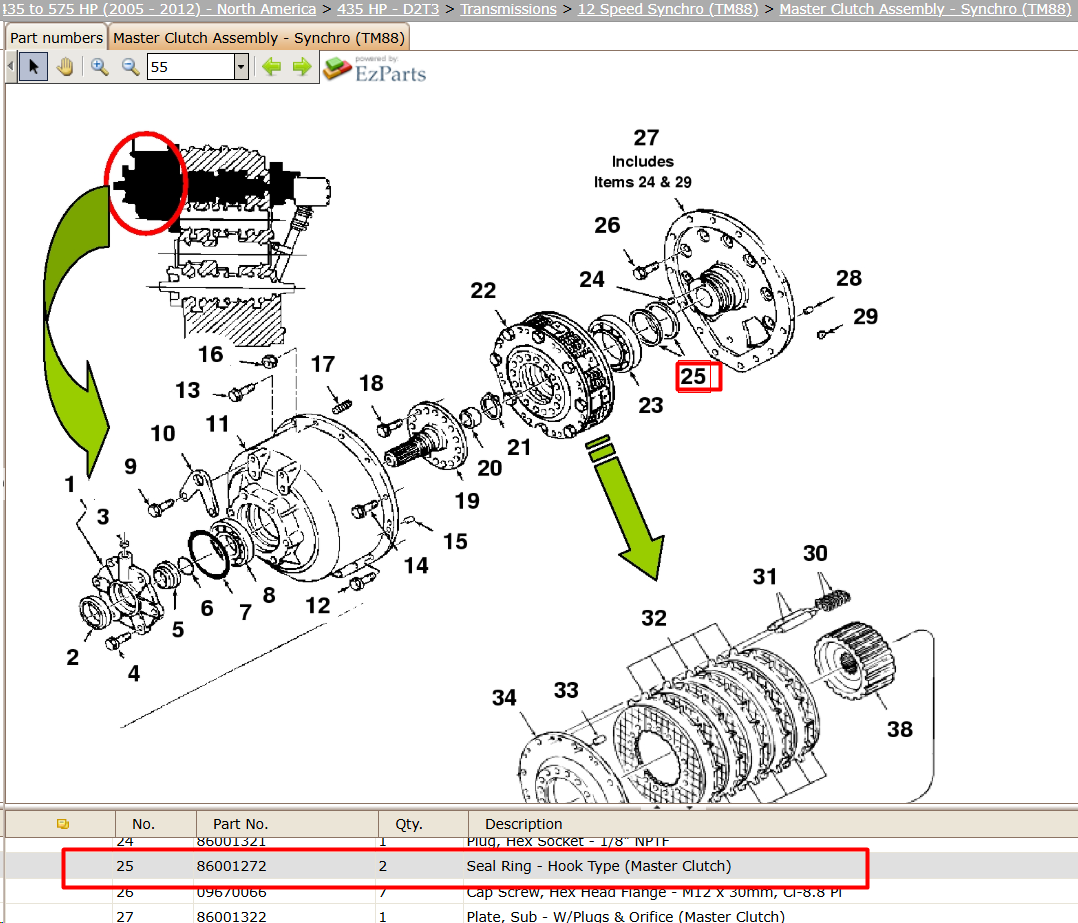This screenshot has height=923, width=1078.
Task: Select the arrow pointer tool
Action: [33, 67]
